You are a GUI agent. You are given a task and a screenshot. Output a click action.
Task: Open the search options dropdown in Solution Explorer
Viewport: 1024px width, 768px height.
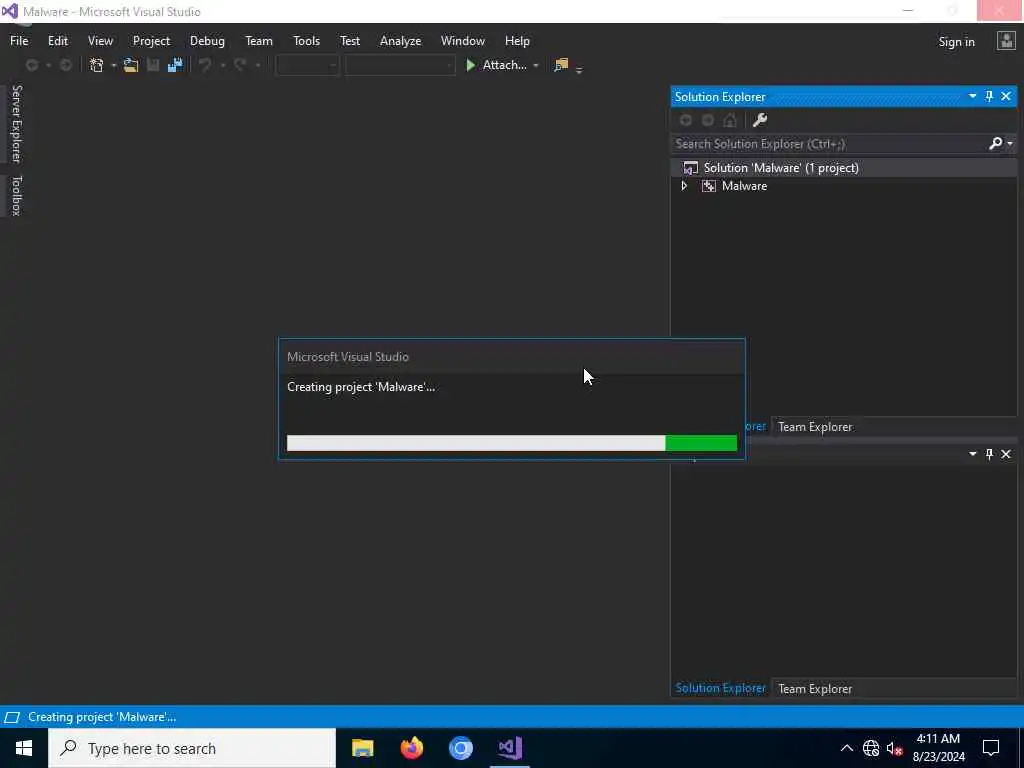tap(1010, 144)
